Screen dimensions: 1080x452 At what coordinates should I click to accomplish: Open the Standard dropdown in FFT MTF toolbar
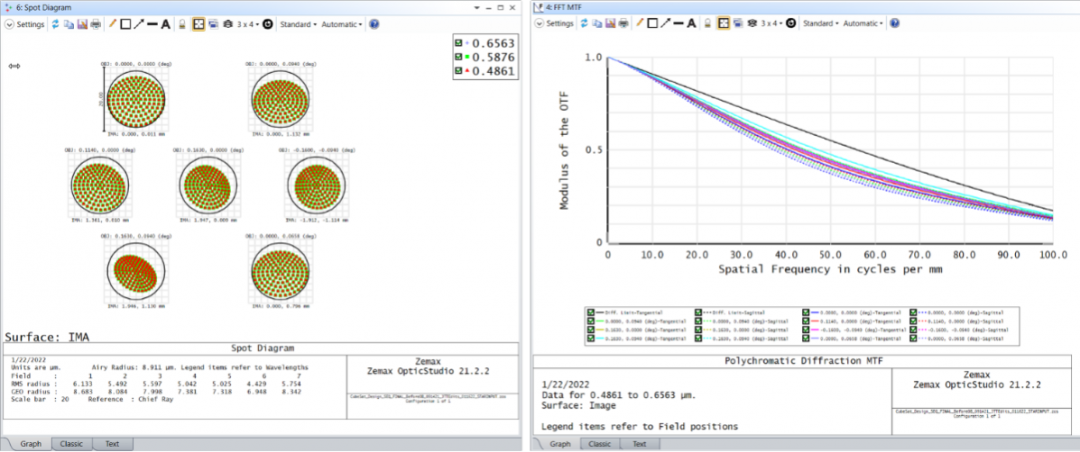coord(819,23)
